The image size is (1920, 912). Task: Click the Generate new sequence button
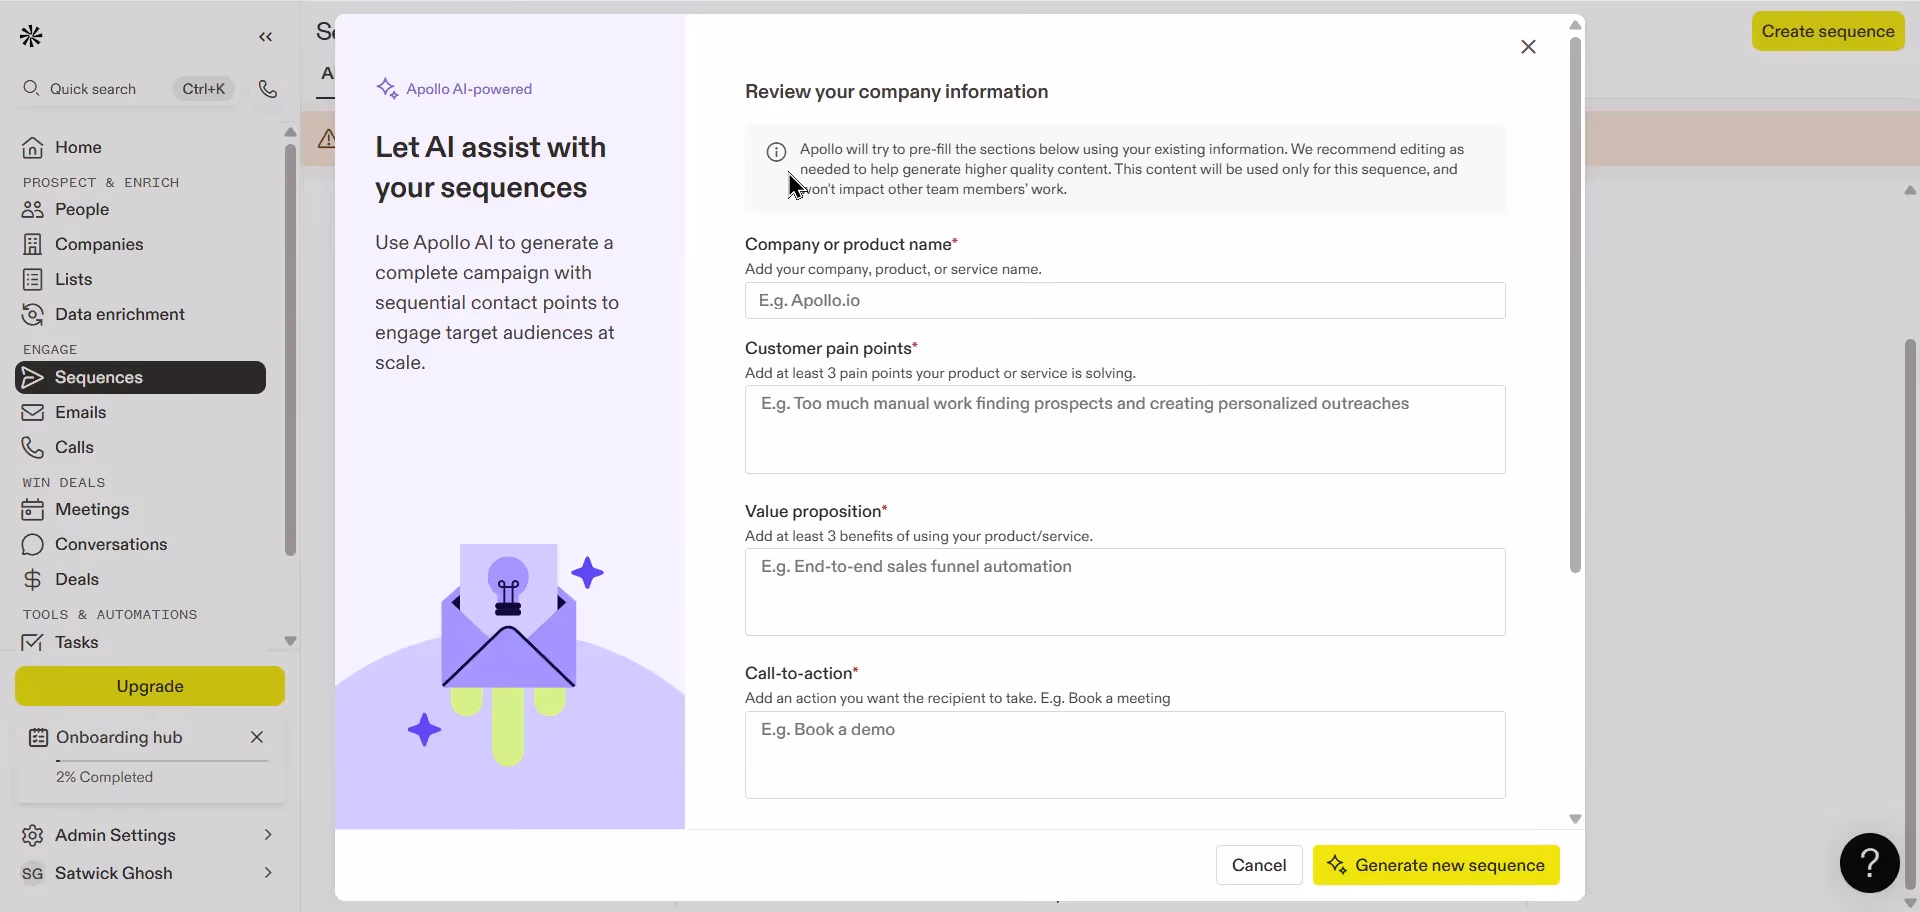pos(1436,866)
